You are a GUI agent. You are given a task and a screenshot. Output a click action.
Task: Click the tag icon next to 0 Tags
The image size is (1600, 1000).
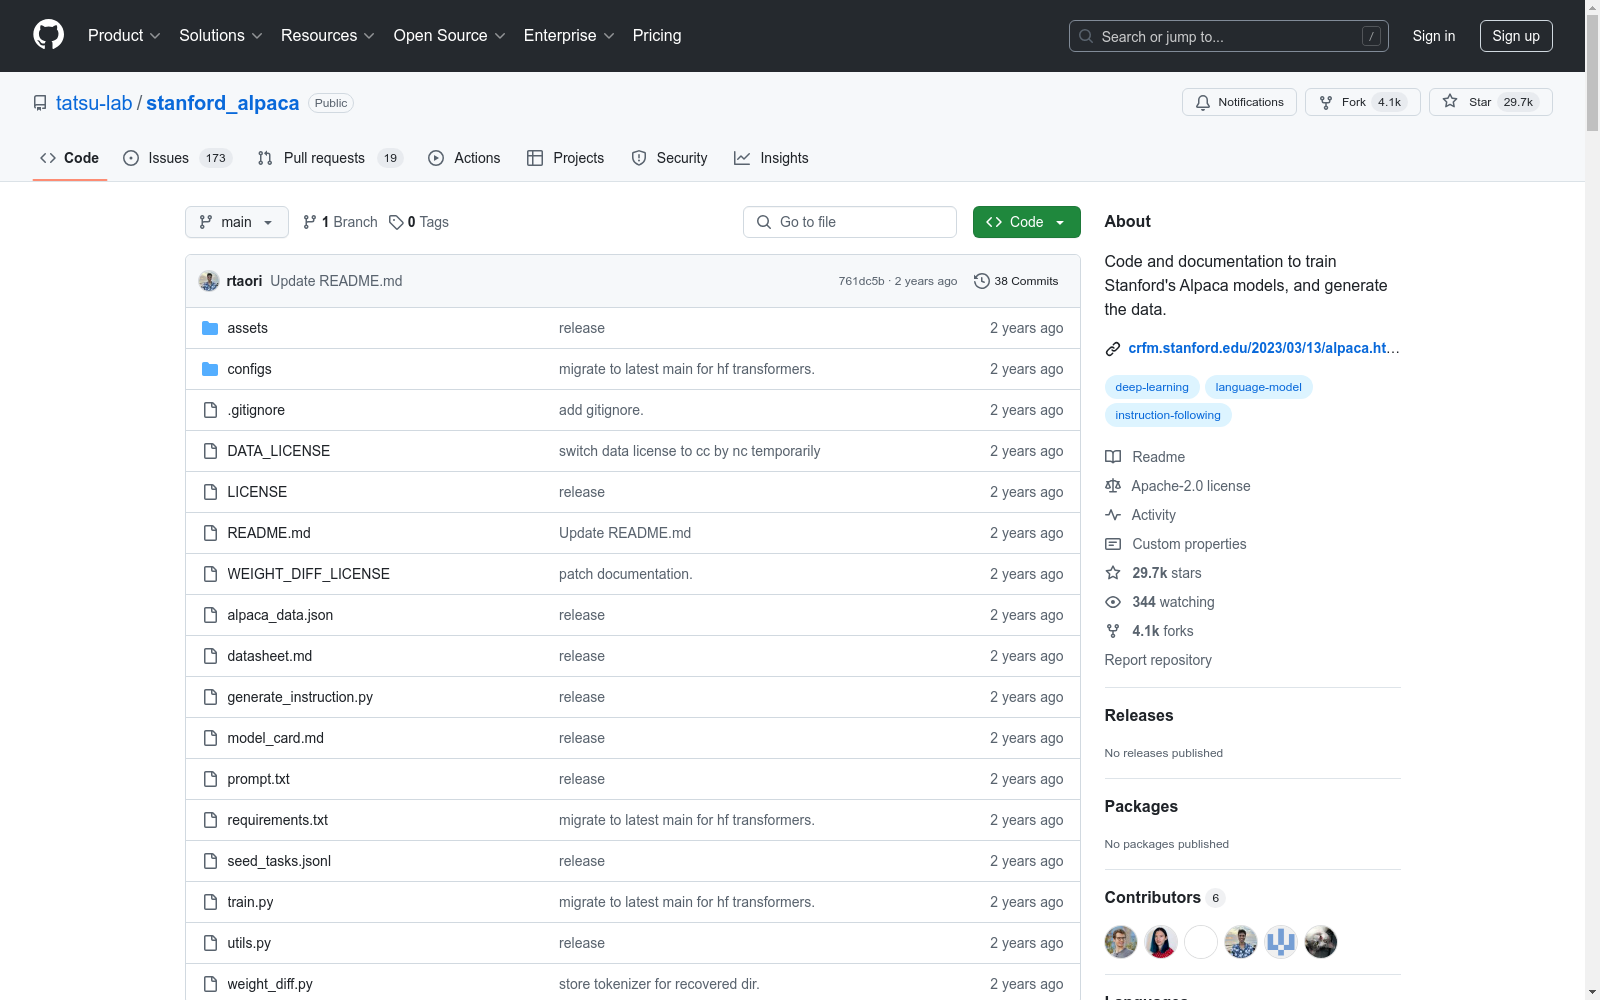(x=396, y=222)
